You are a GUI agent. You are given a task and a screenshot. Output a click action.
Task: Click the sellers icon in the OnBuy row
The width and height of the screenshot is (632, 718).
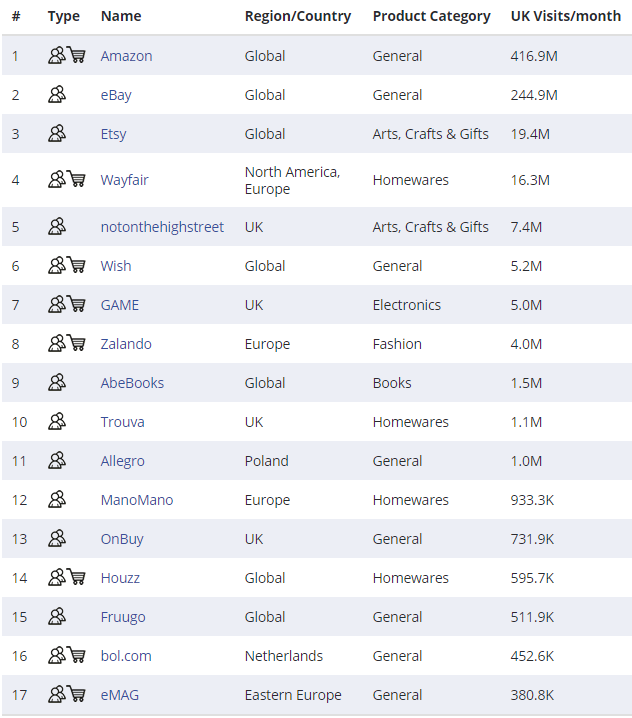(57, 539)
